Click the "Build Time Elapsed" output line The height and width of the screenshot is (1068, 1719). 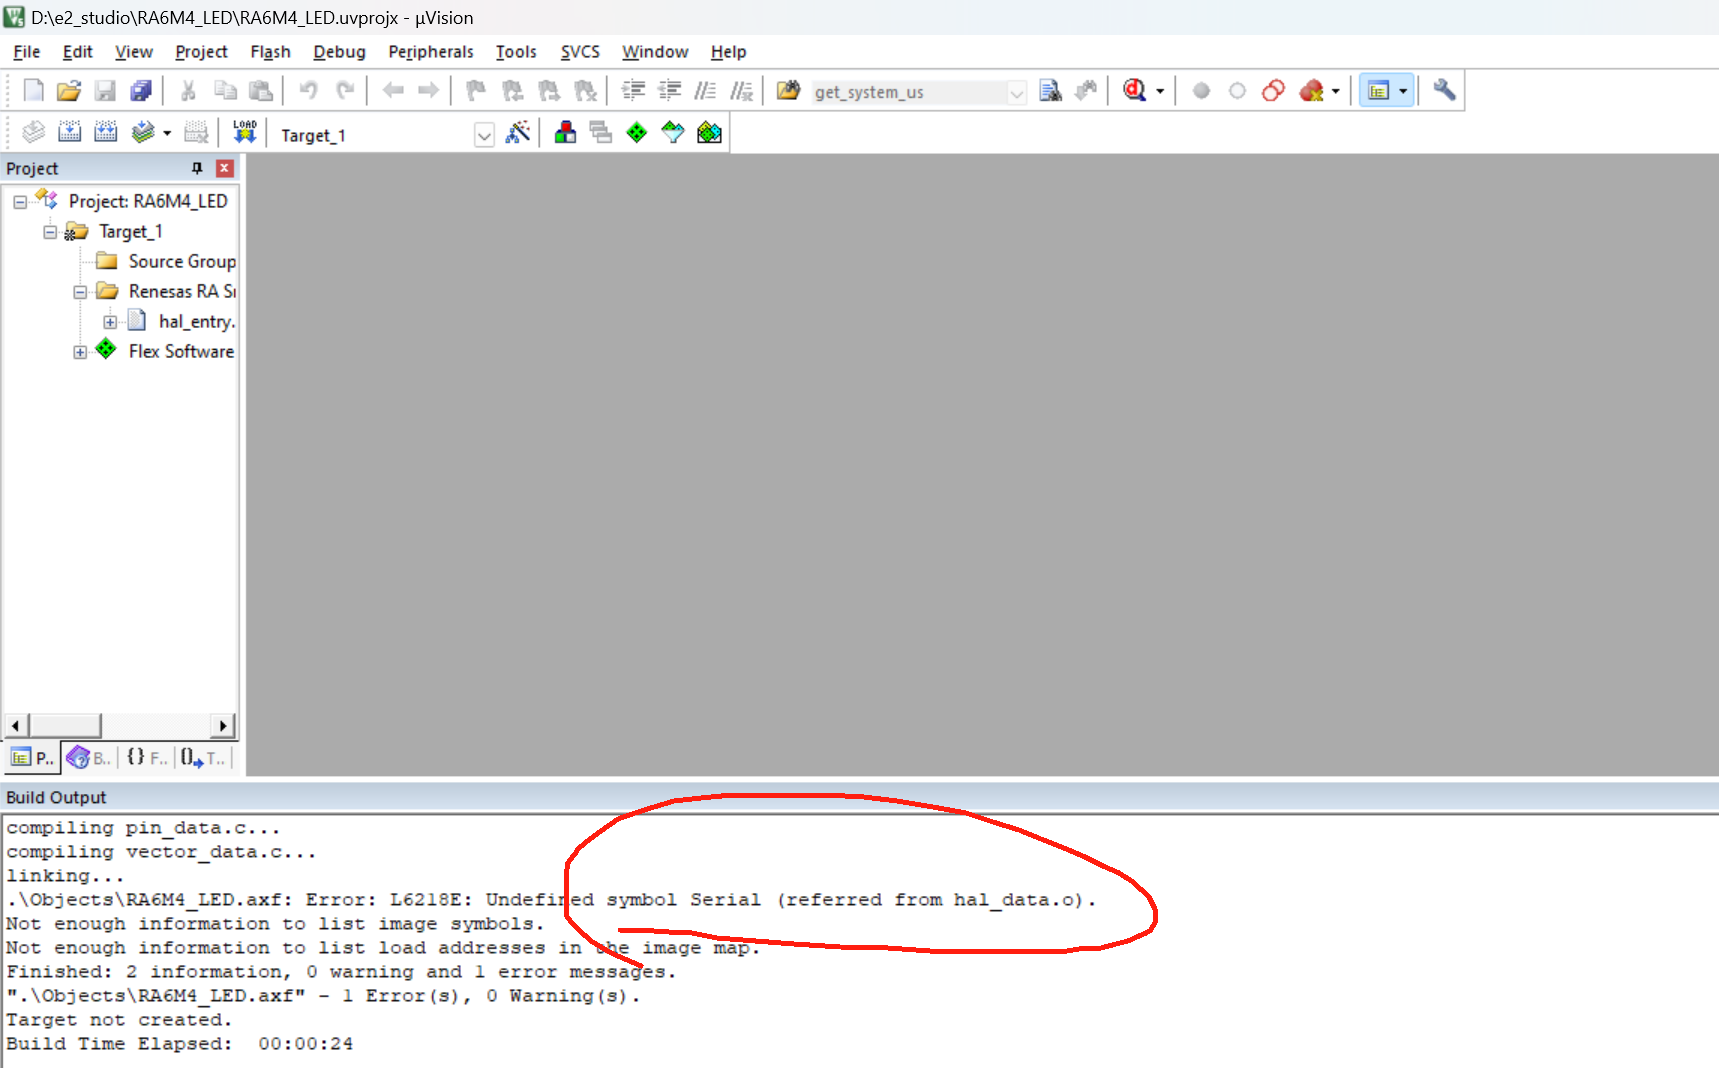(180, 1044)
